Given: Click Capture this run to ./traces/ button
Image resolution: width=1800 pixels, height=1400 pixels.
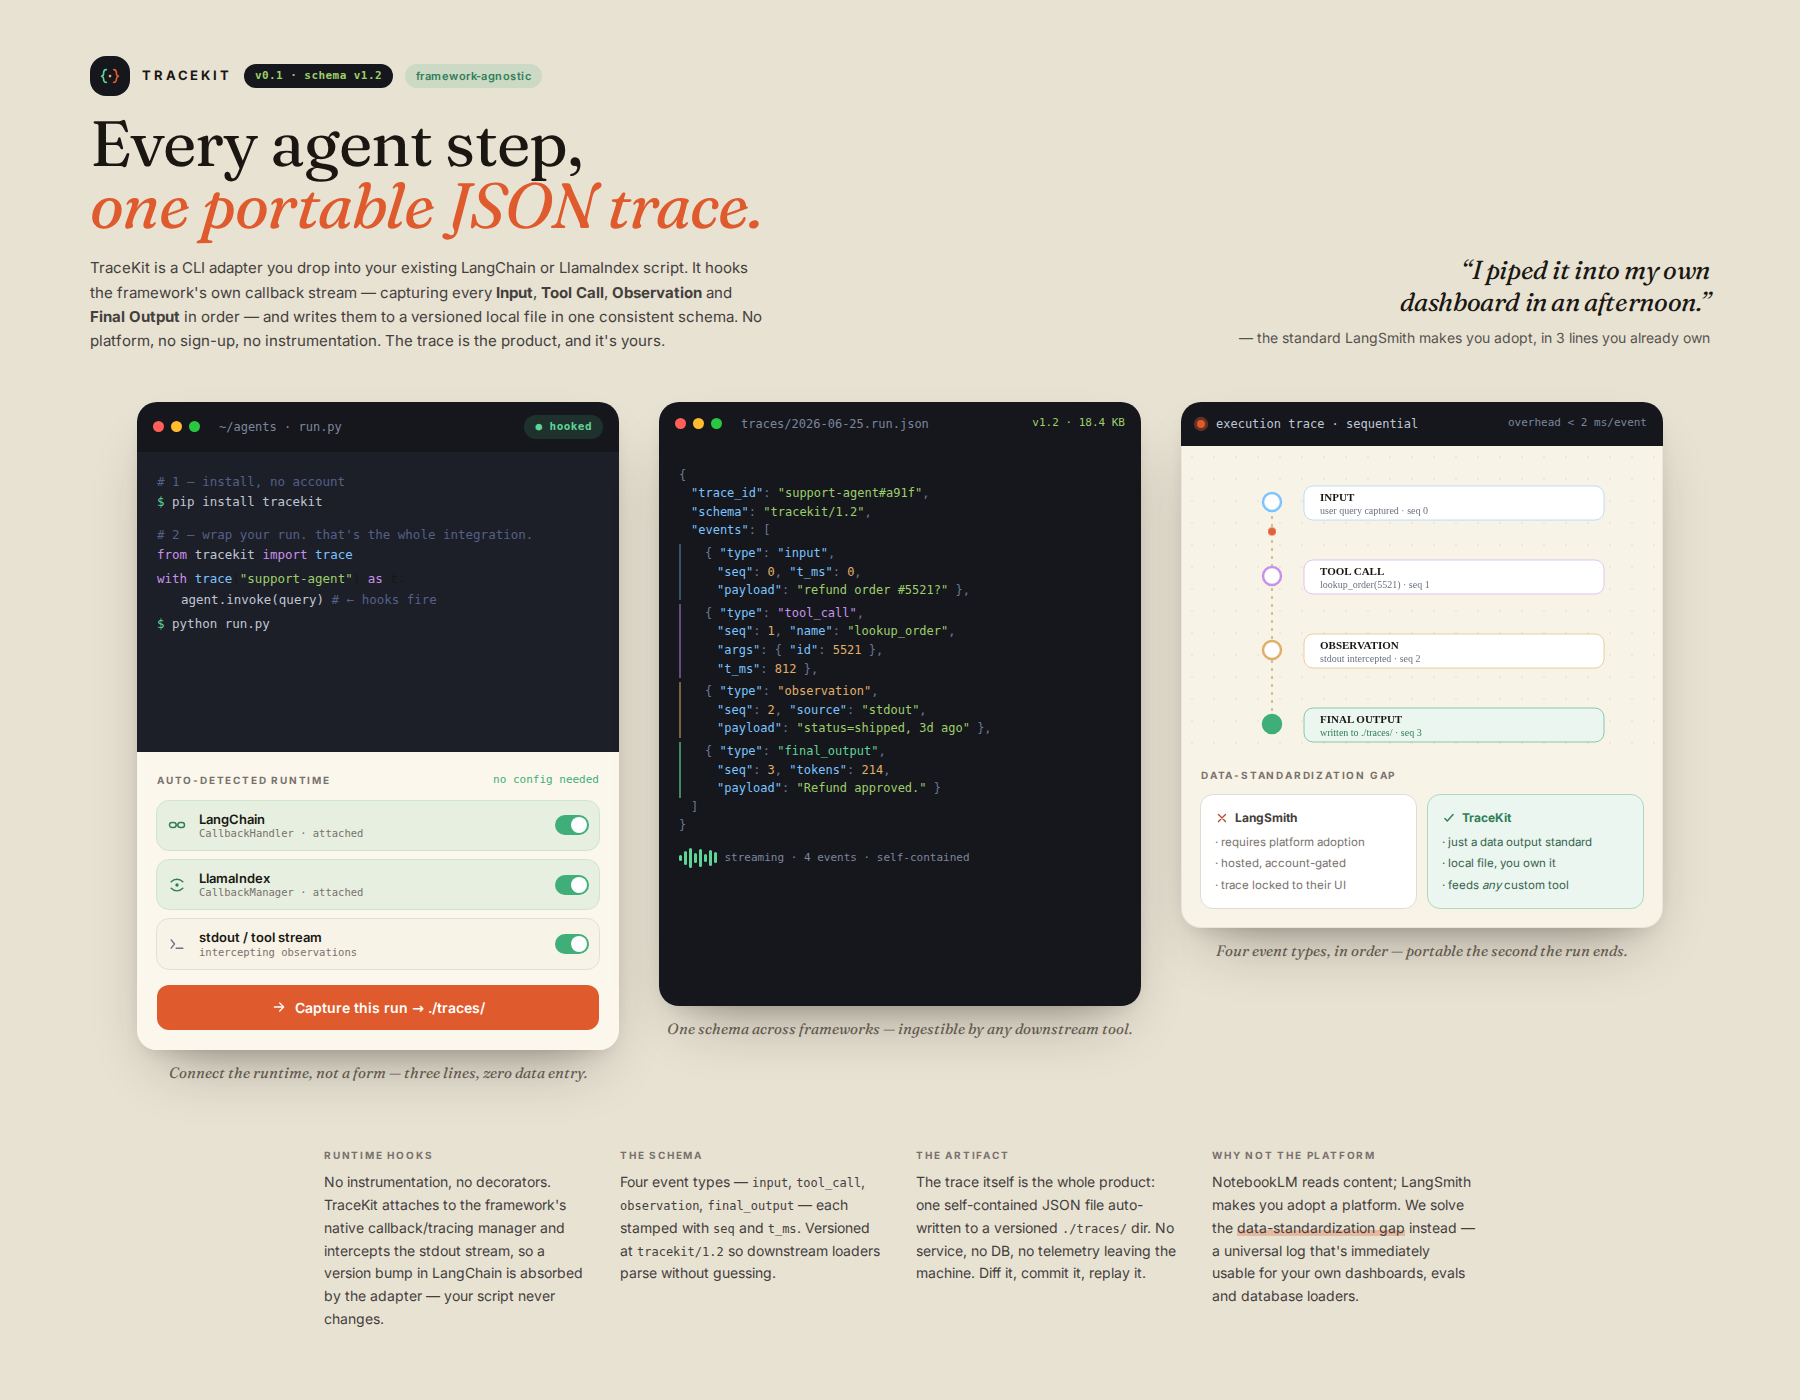Looking at the screenshot, I should [x=378, y=1007].
